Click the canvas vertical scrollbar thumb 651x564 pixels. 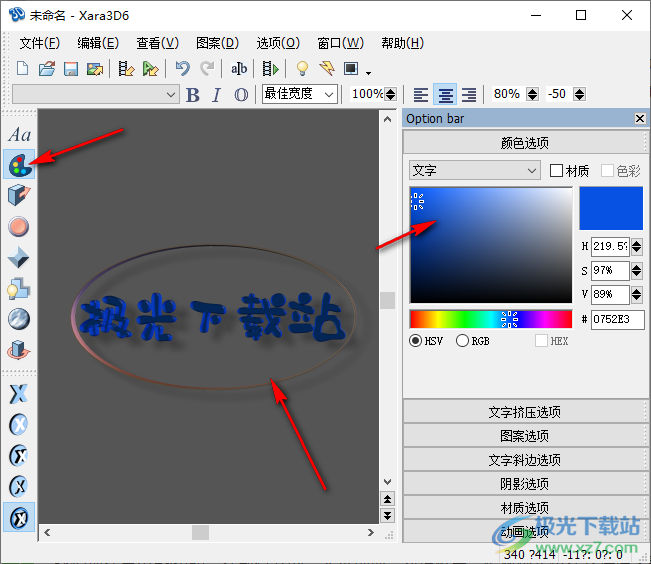tap(387, 300)
